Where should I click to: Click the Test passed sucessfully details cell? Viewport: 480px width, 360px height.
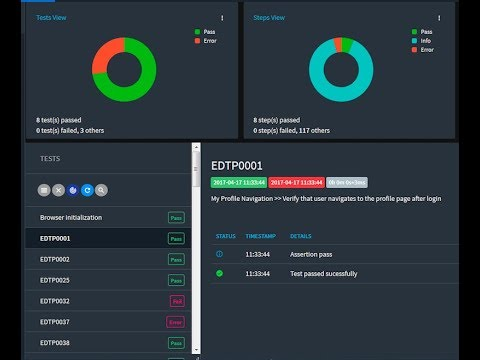324,274
